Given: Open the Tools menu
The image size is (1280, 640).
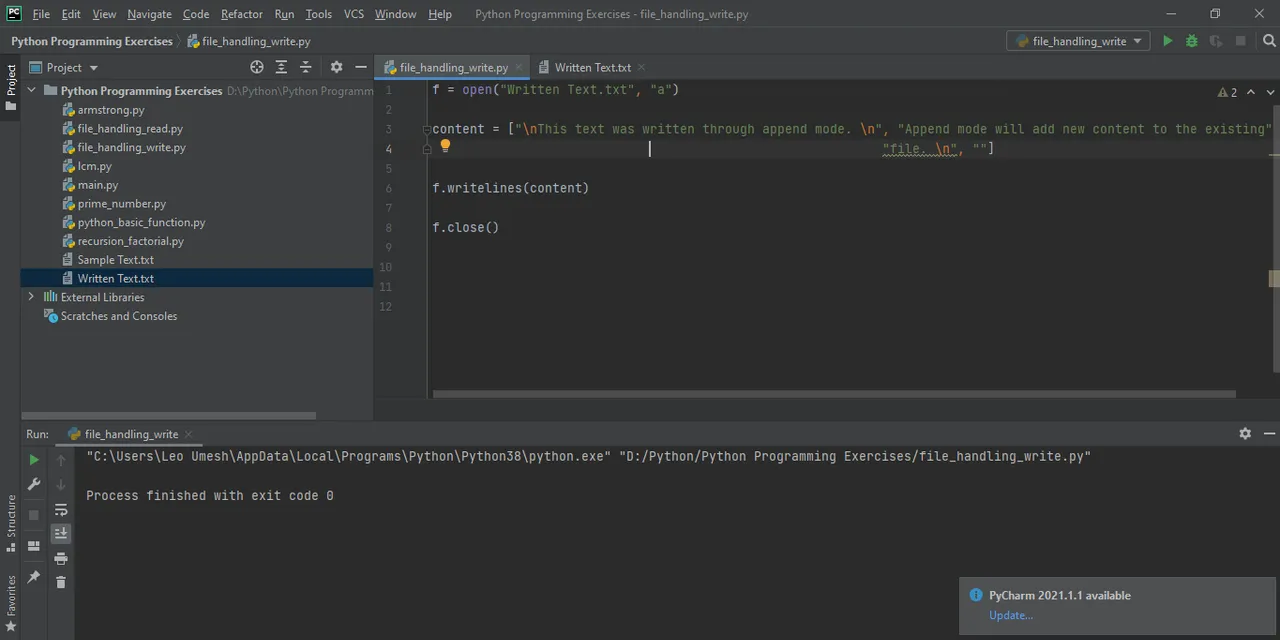Looking at the screenshot, I should tap(319, 14).
